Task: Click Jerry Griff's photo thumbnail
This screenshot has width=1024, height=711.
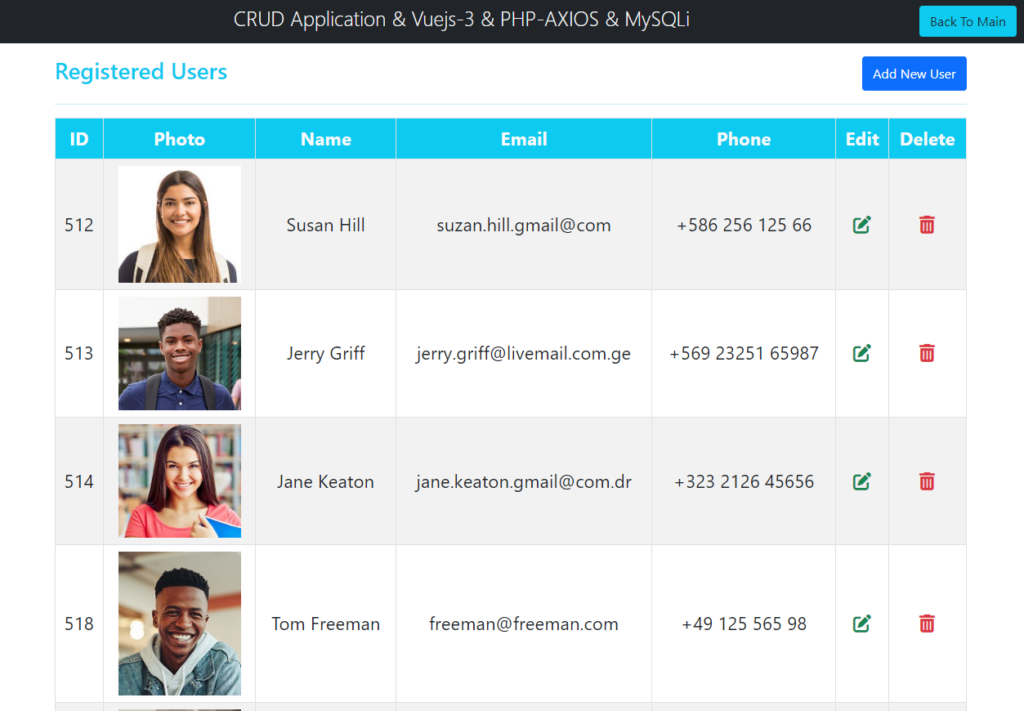Action: [x=179, y=353]
